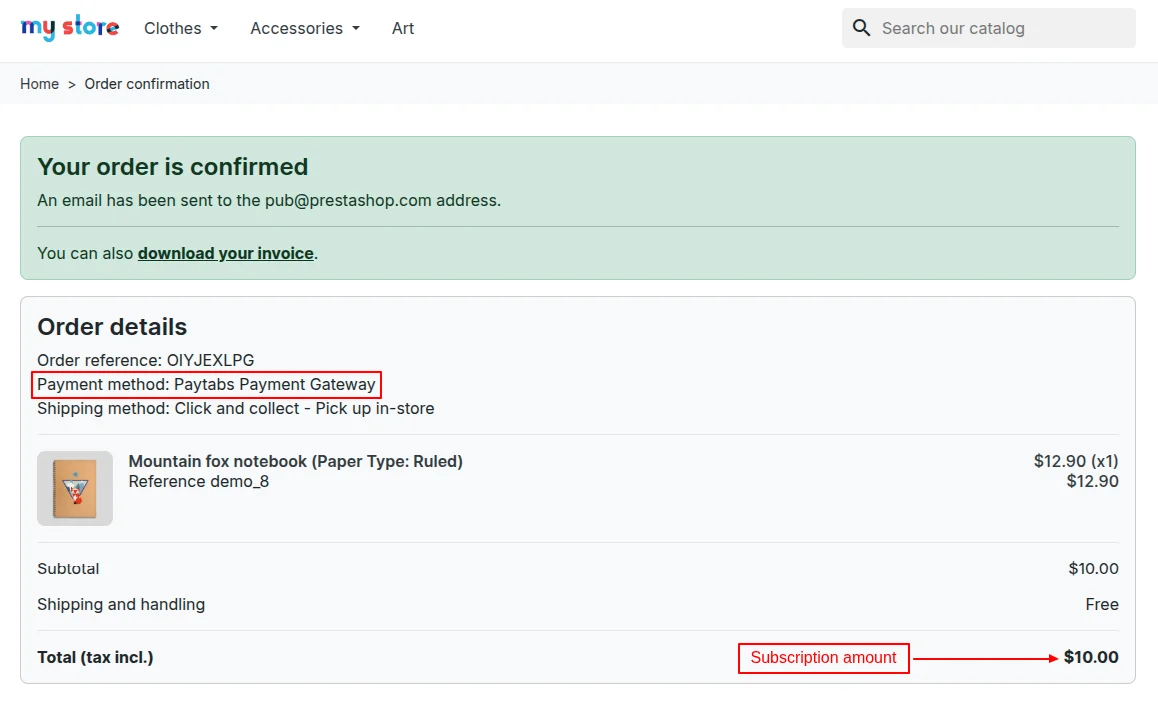Click the pub@prestashop.com email sentence
Screen dimensions: 1158x709
pyautogui.click(x=269, y=200)
